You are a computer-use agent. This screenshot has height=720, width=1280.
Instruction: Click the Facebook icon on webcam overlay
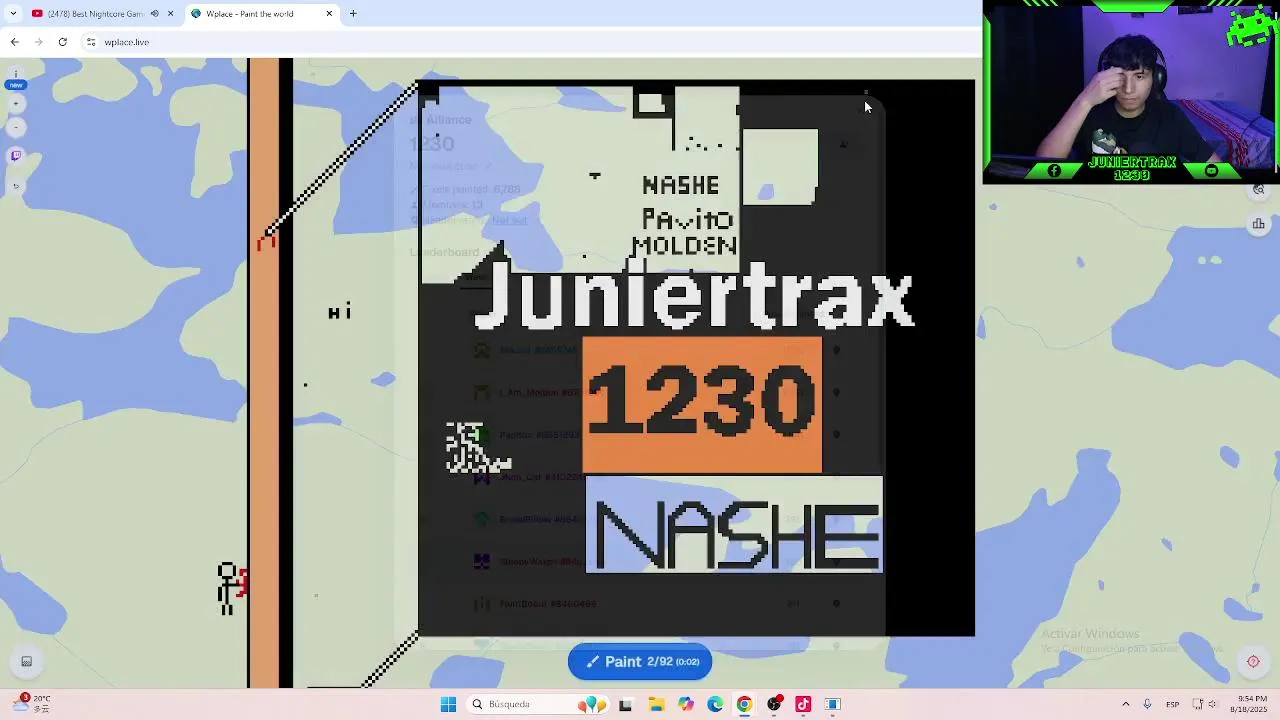click(1054, 171)
